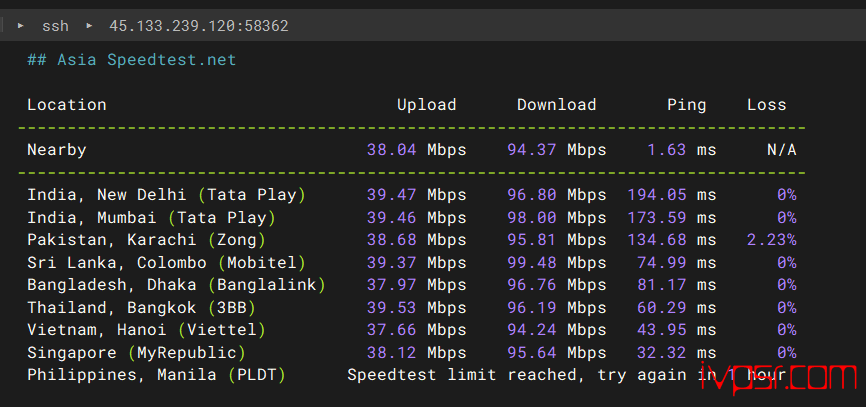Image resolution: width=866 pixels, height=407 pixels.
Task: Click New Delhi upload 39.47
Action: [392, 195]
